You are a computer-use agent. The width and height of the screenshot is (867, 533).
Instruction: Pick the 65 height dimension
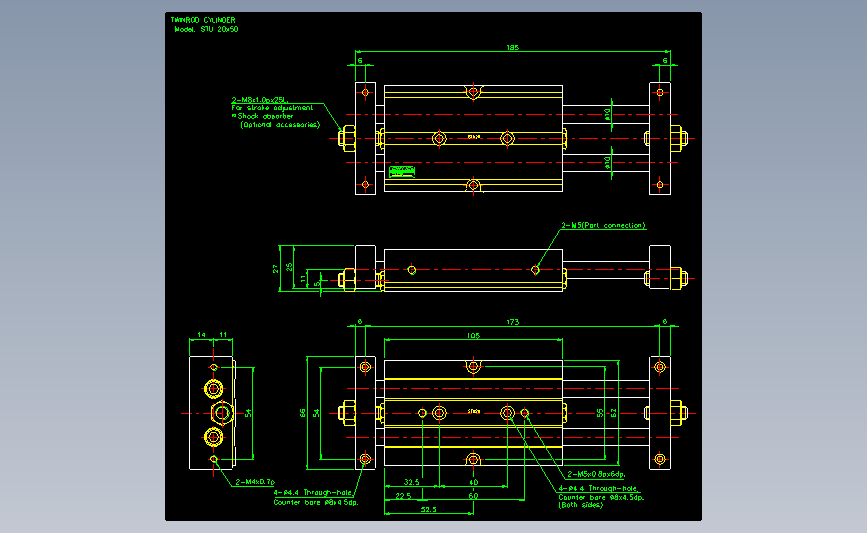coord(303,413)
